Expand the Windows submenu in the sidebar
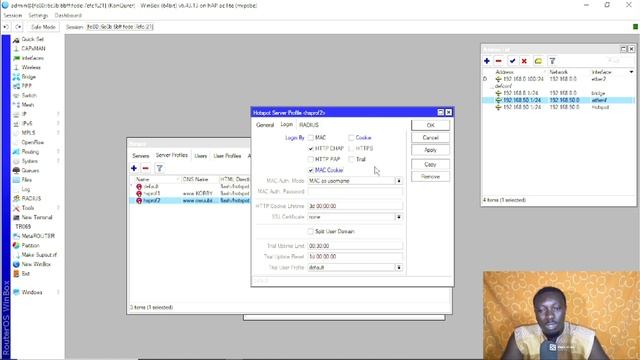Screen dimensions: 640x360 58,293
